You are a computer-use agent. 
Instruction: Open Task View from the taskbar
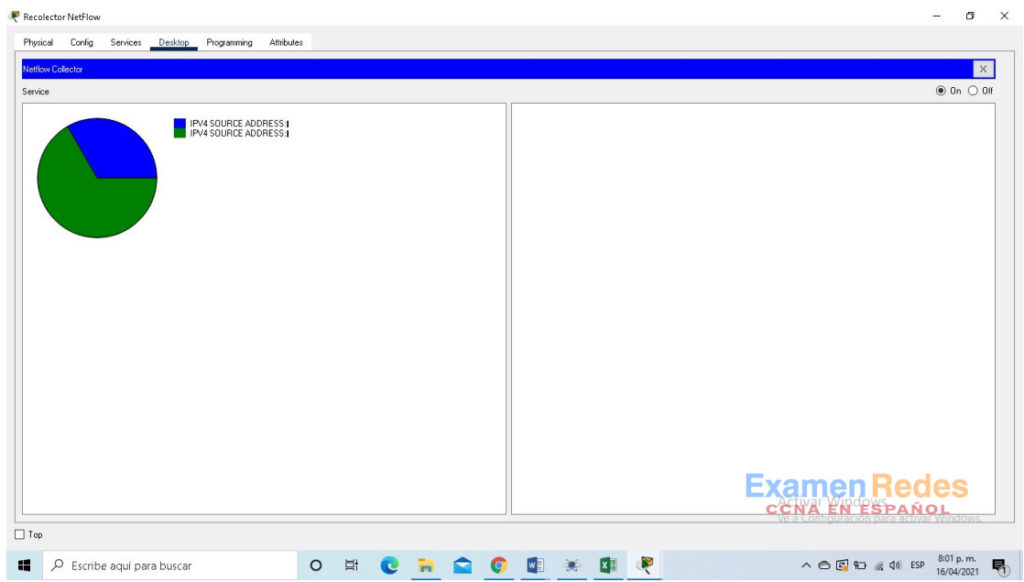tap(351, 565)
